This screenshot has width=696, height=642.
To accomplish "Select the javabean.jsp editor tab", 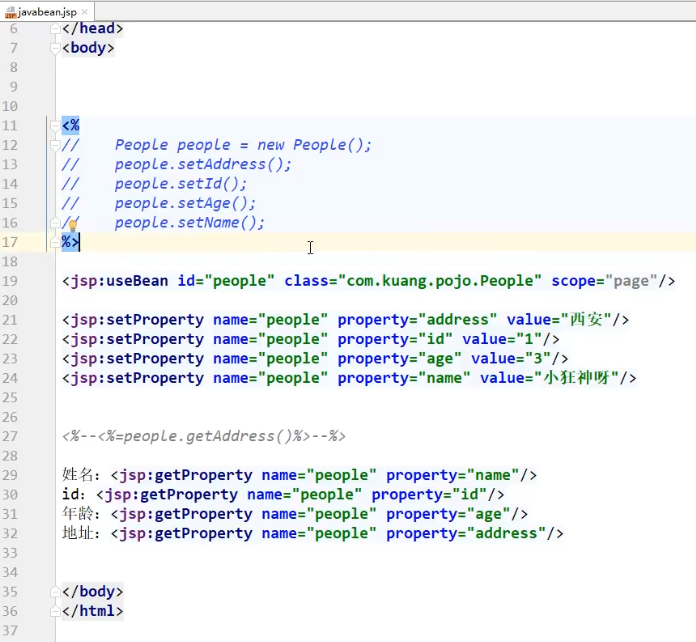I will coord(47,12).
